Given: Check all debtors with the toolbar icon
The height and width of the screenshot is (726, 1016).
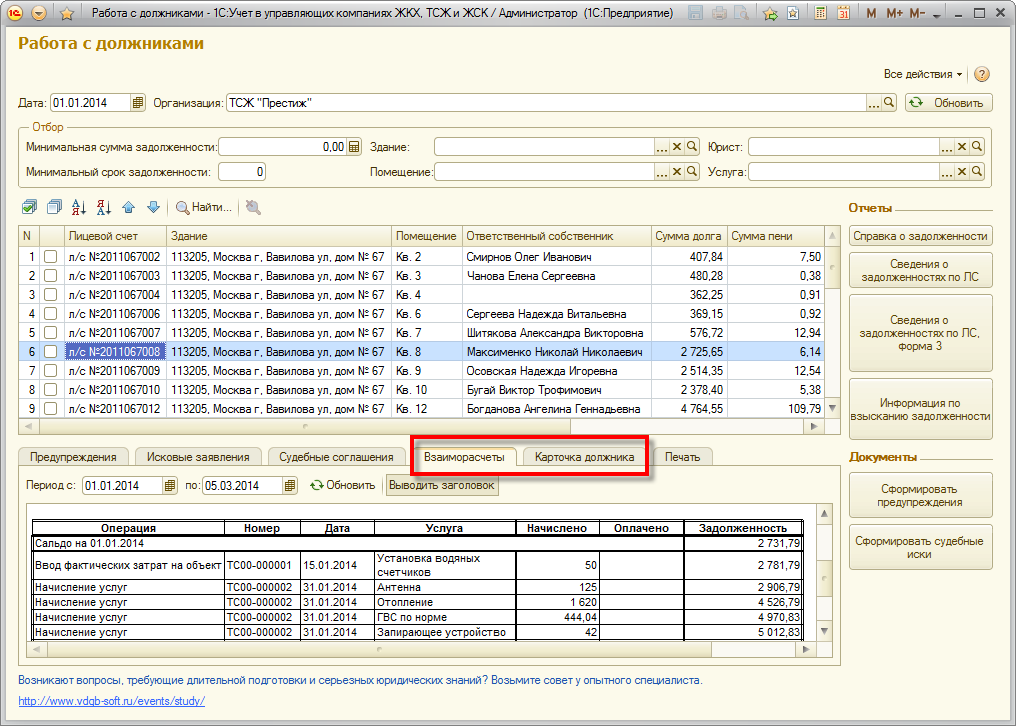Looking at the screenshot, I should (29, 207).
